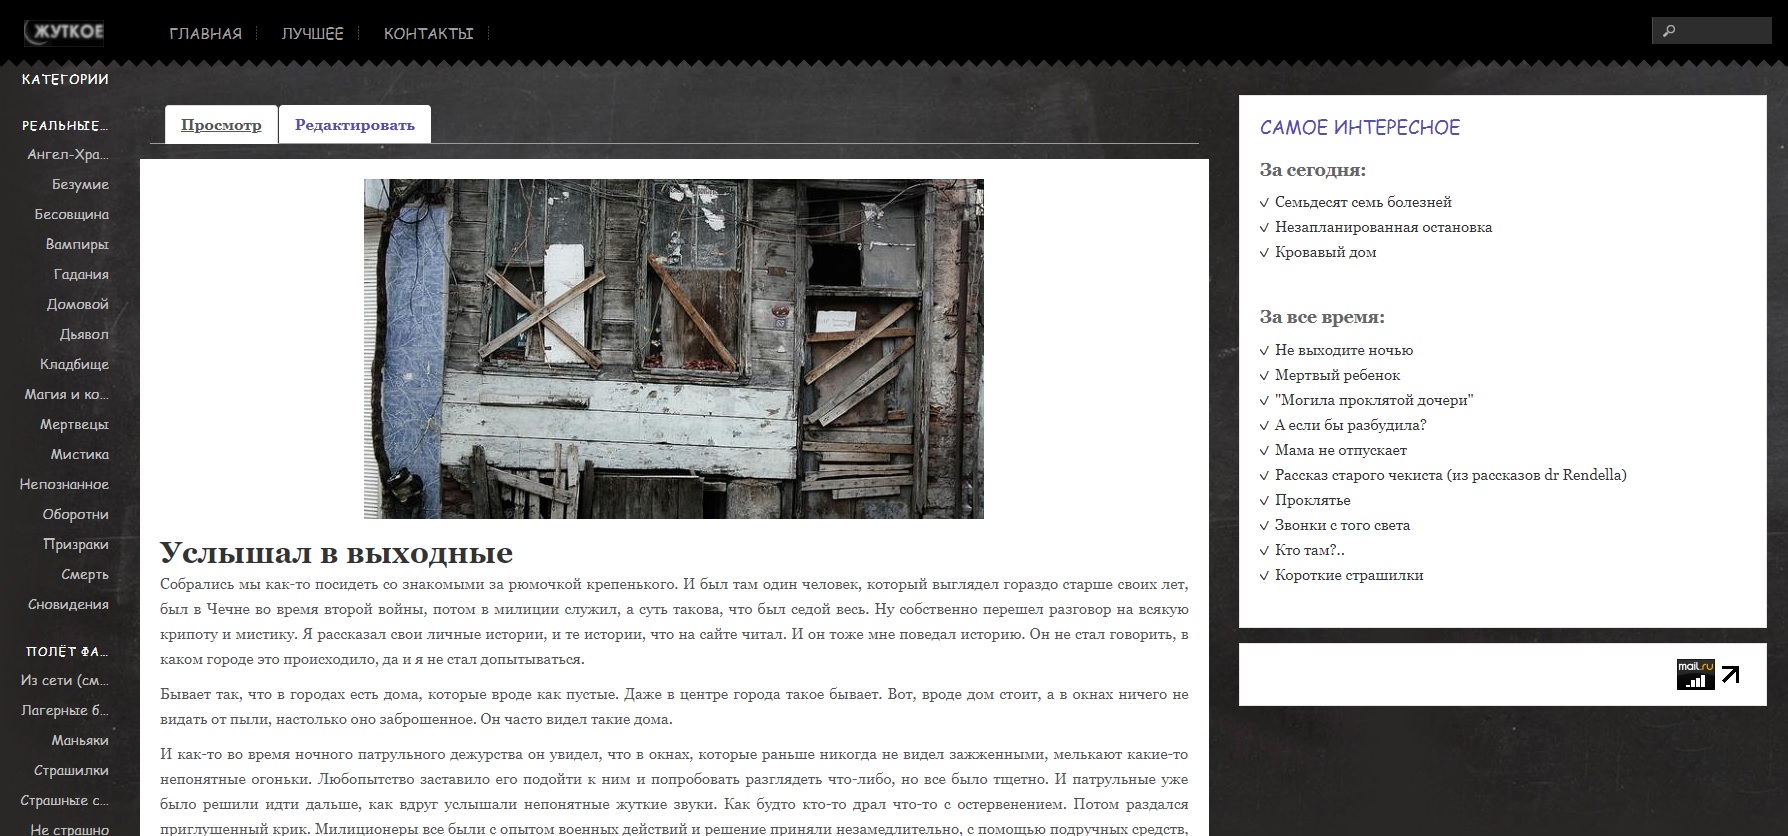Image resolution: width=1788 pixels, height=836 pixels.
Task: Open the Маньяки category
Action: [80, 740]
